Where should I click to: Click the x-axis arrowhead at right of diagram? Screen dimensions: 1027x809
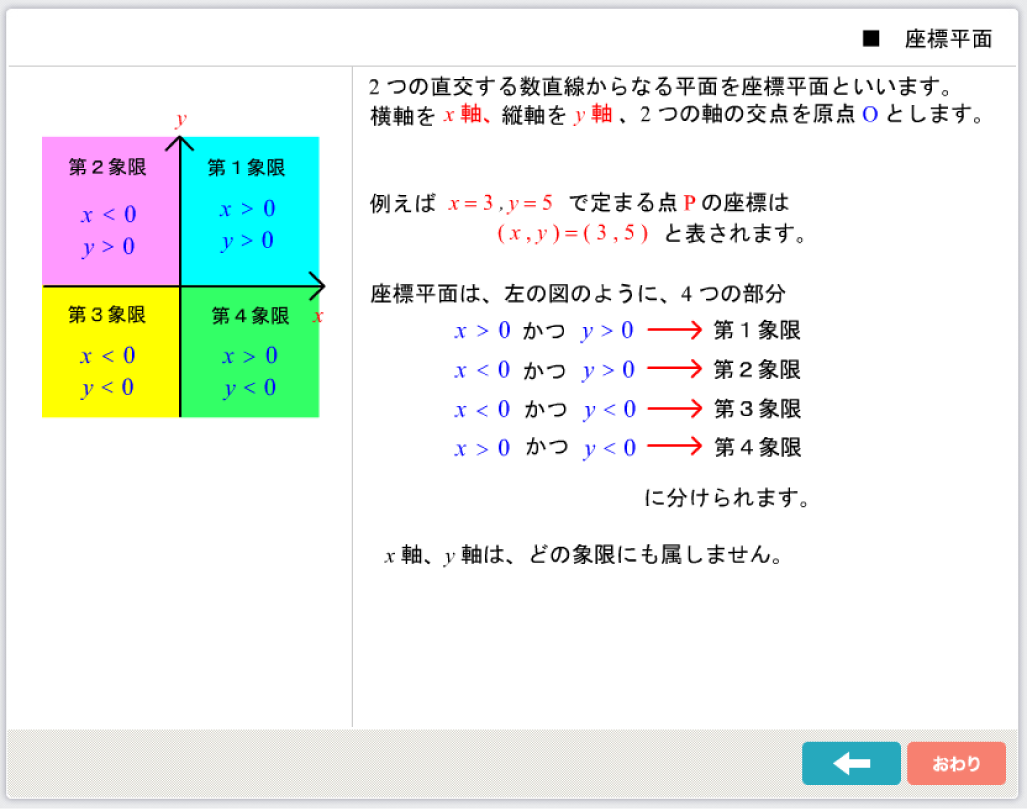coord(318,287)
